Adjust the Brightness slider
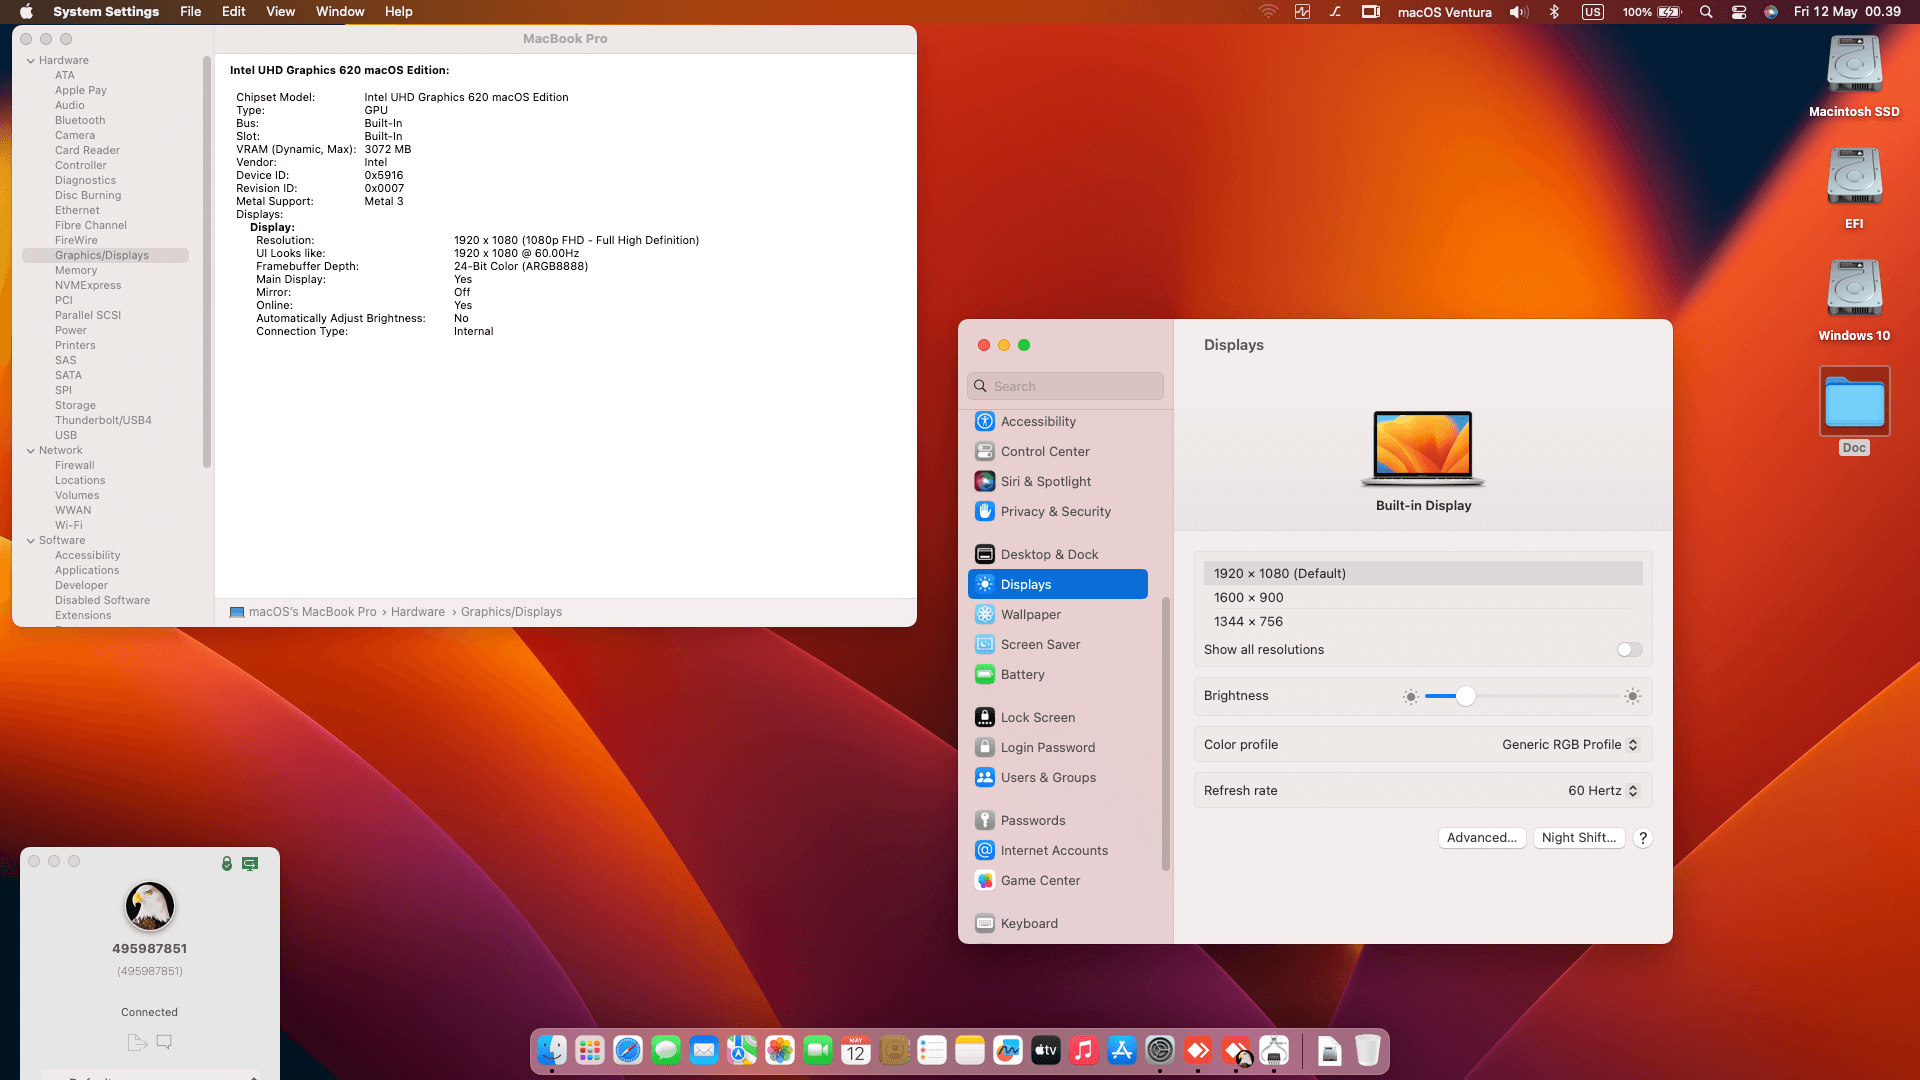This screenshot has width=1920, height=1080. (x=1466, y=696)
